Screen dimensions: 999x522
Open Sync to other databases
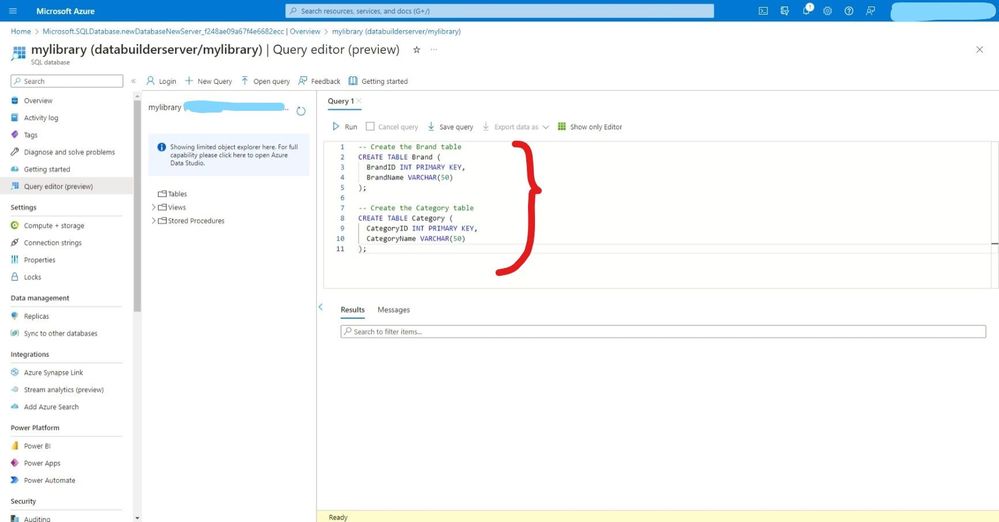[61, 333]
